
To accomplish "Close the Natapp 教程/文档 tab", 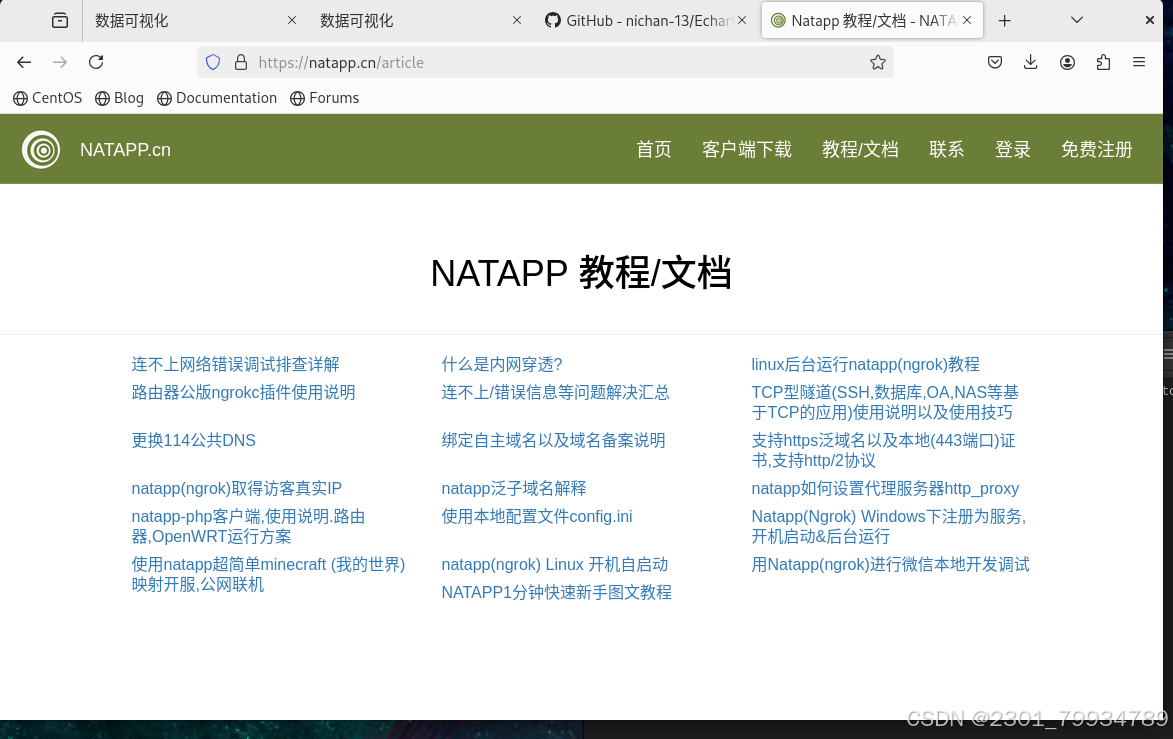I will pyautogui.click(x=967, y=20).
